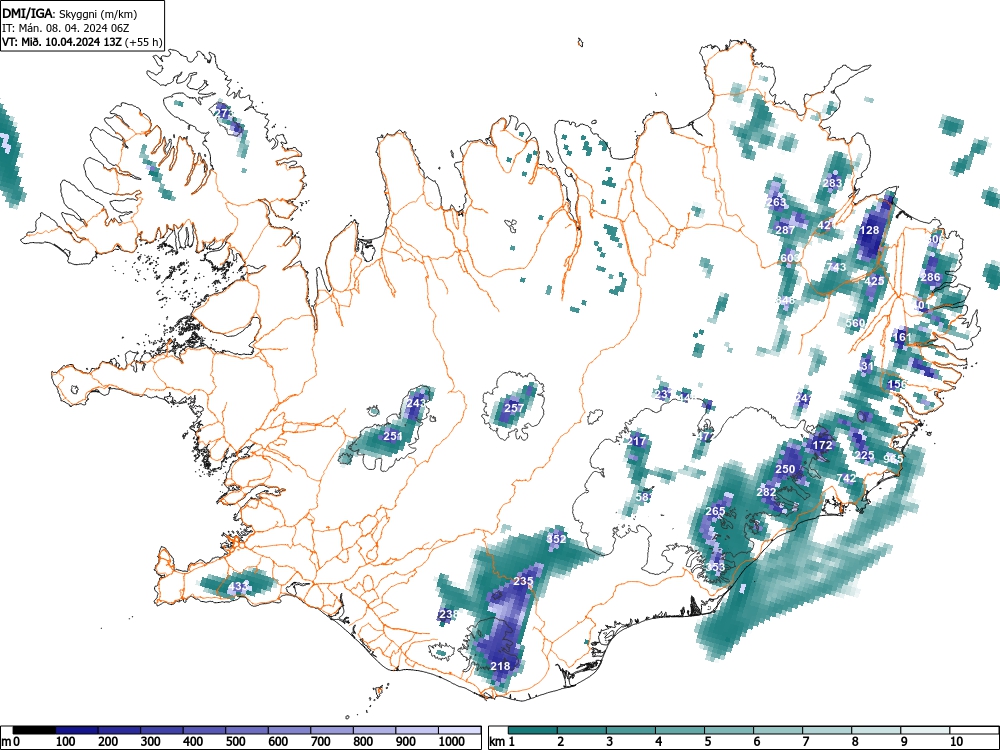The height and width of the screenshot is (750, 1000).
Task: Click the 743 visibility value
Action: pyautogui.click(x=836, y=267)
